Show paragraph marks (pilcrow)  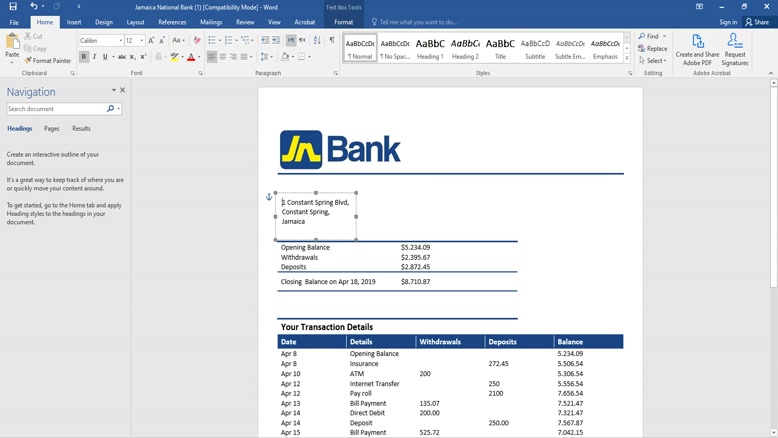331,41
